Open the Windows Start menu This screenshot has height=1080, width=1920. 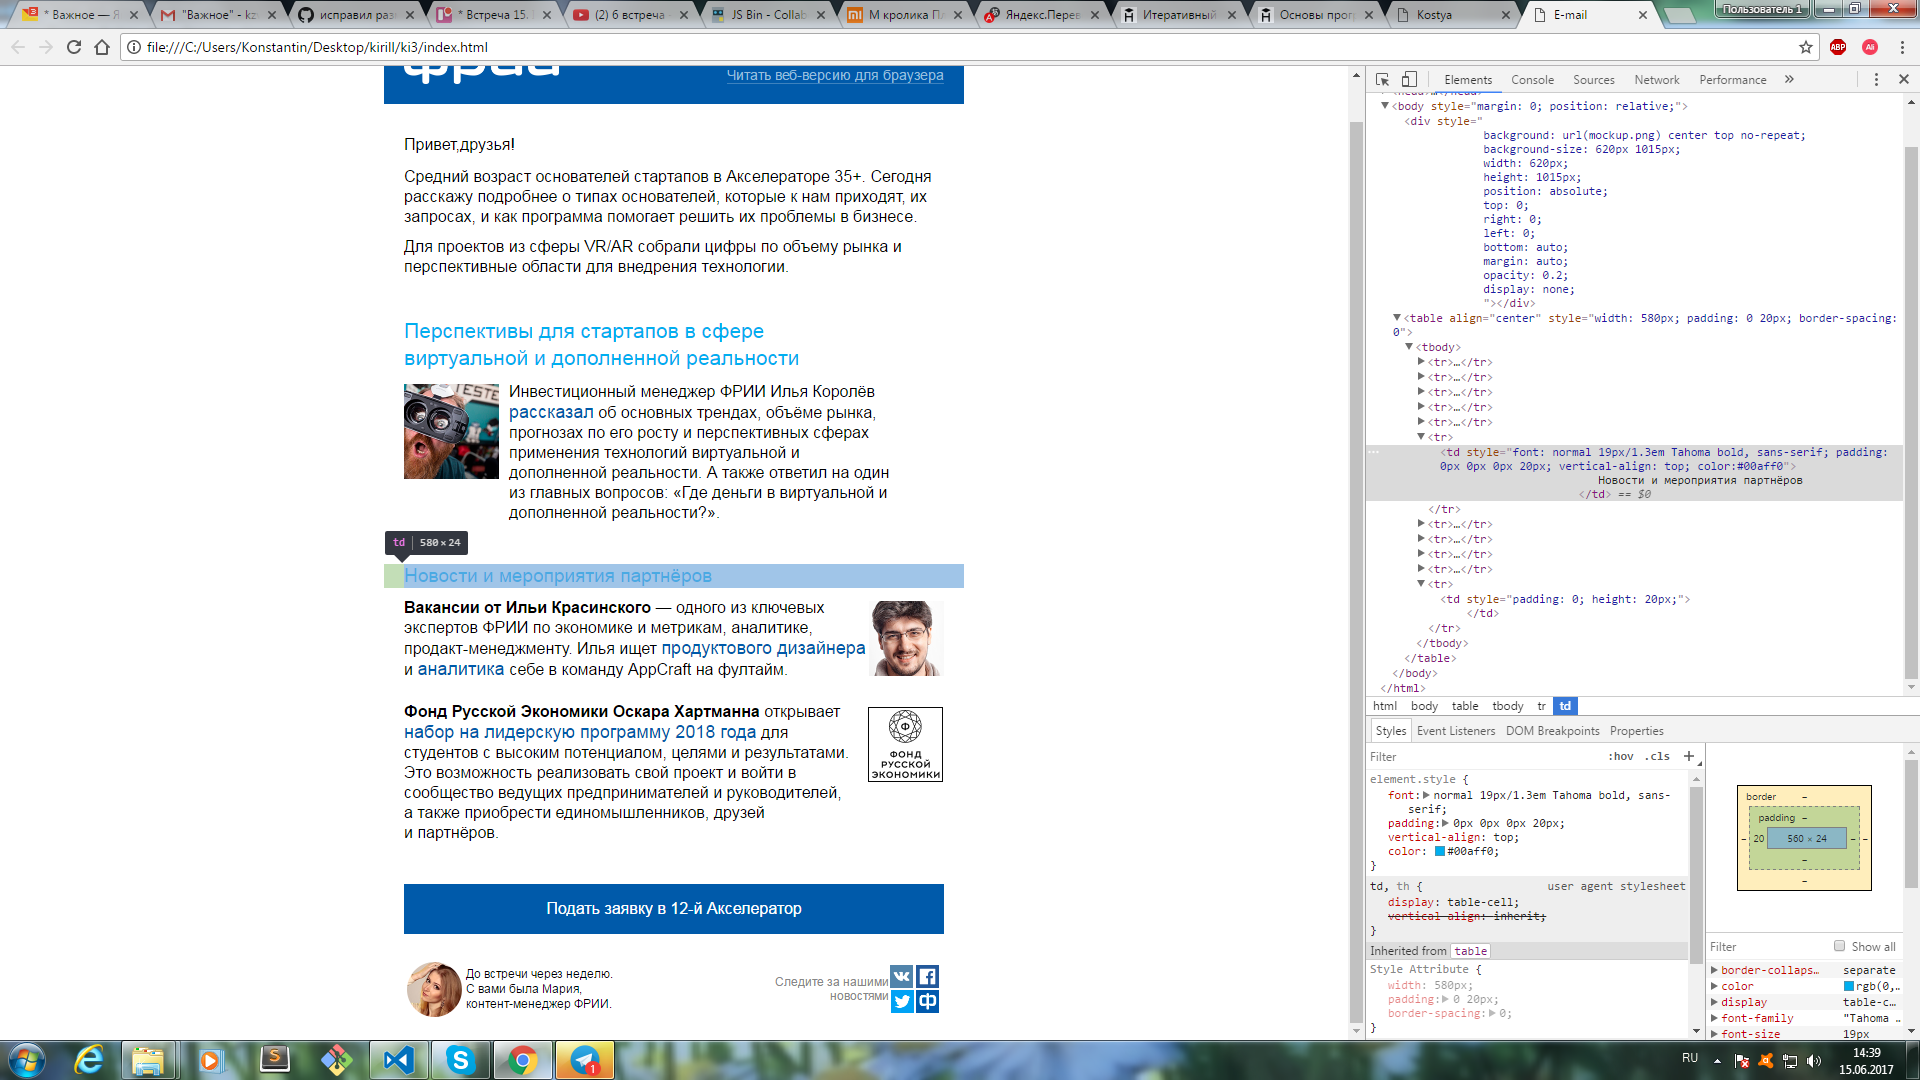tap(27, 1060)
